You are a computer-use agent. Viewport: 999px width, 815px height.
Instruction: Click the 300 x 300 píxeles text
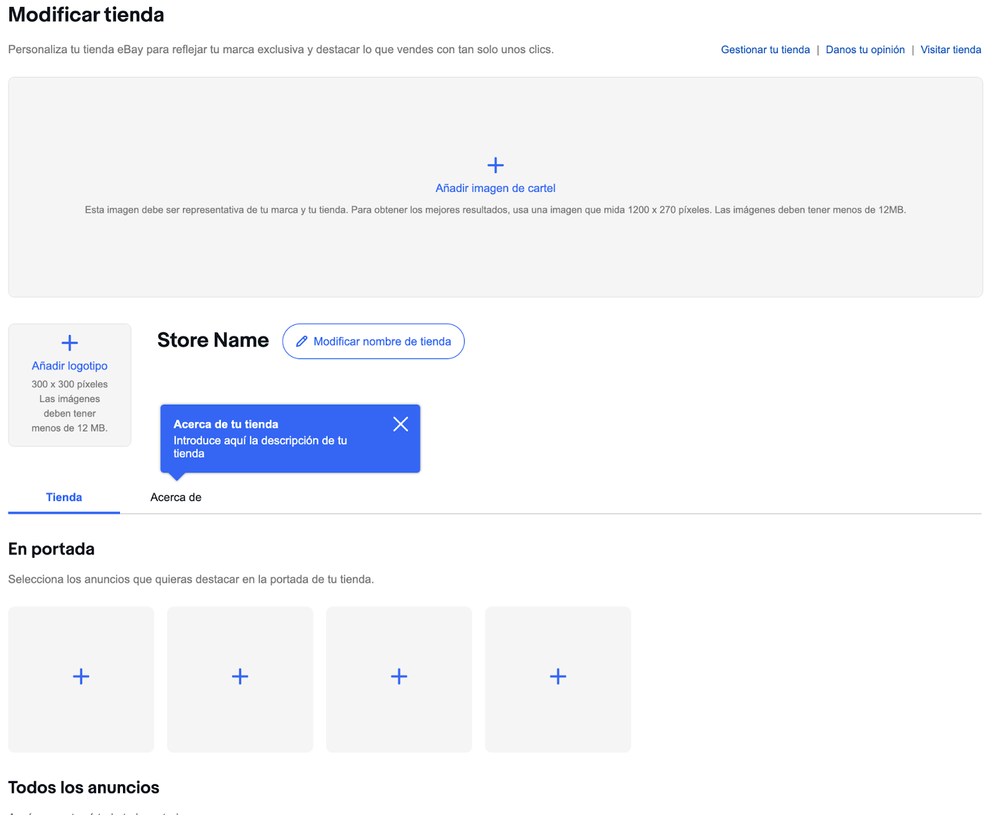[69, 384]
